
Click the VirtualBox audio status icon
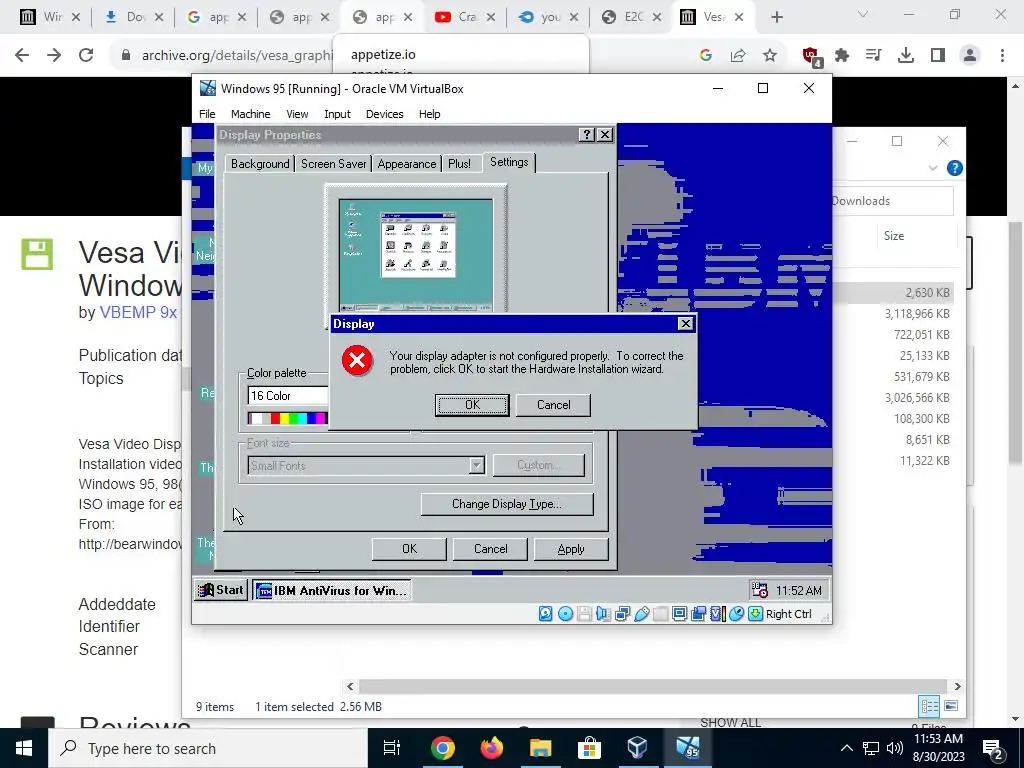pyautogui.click(x=603, y=614)
